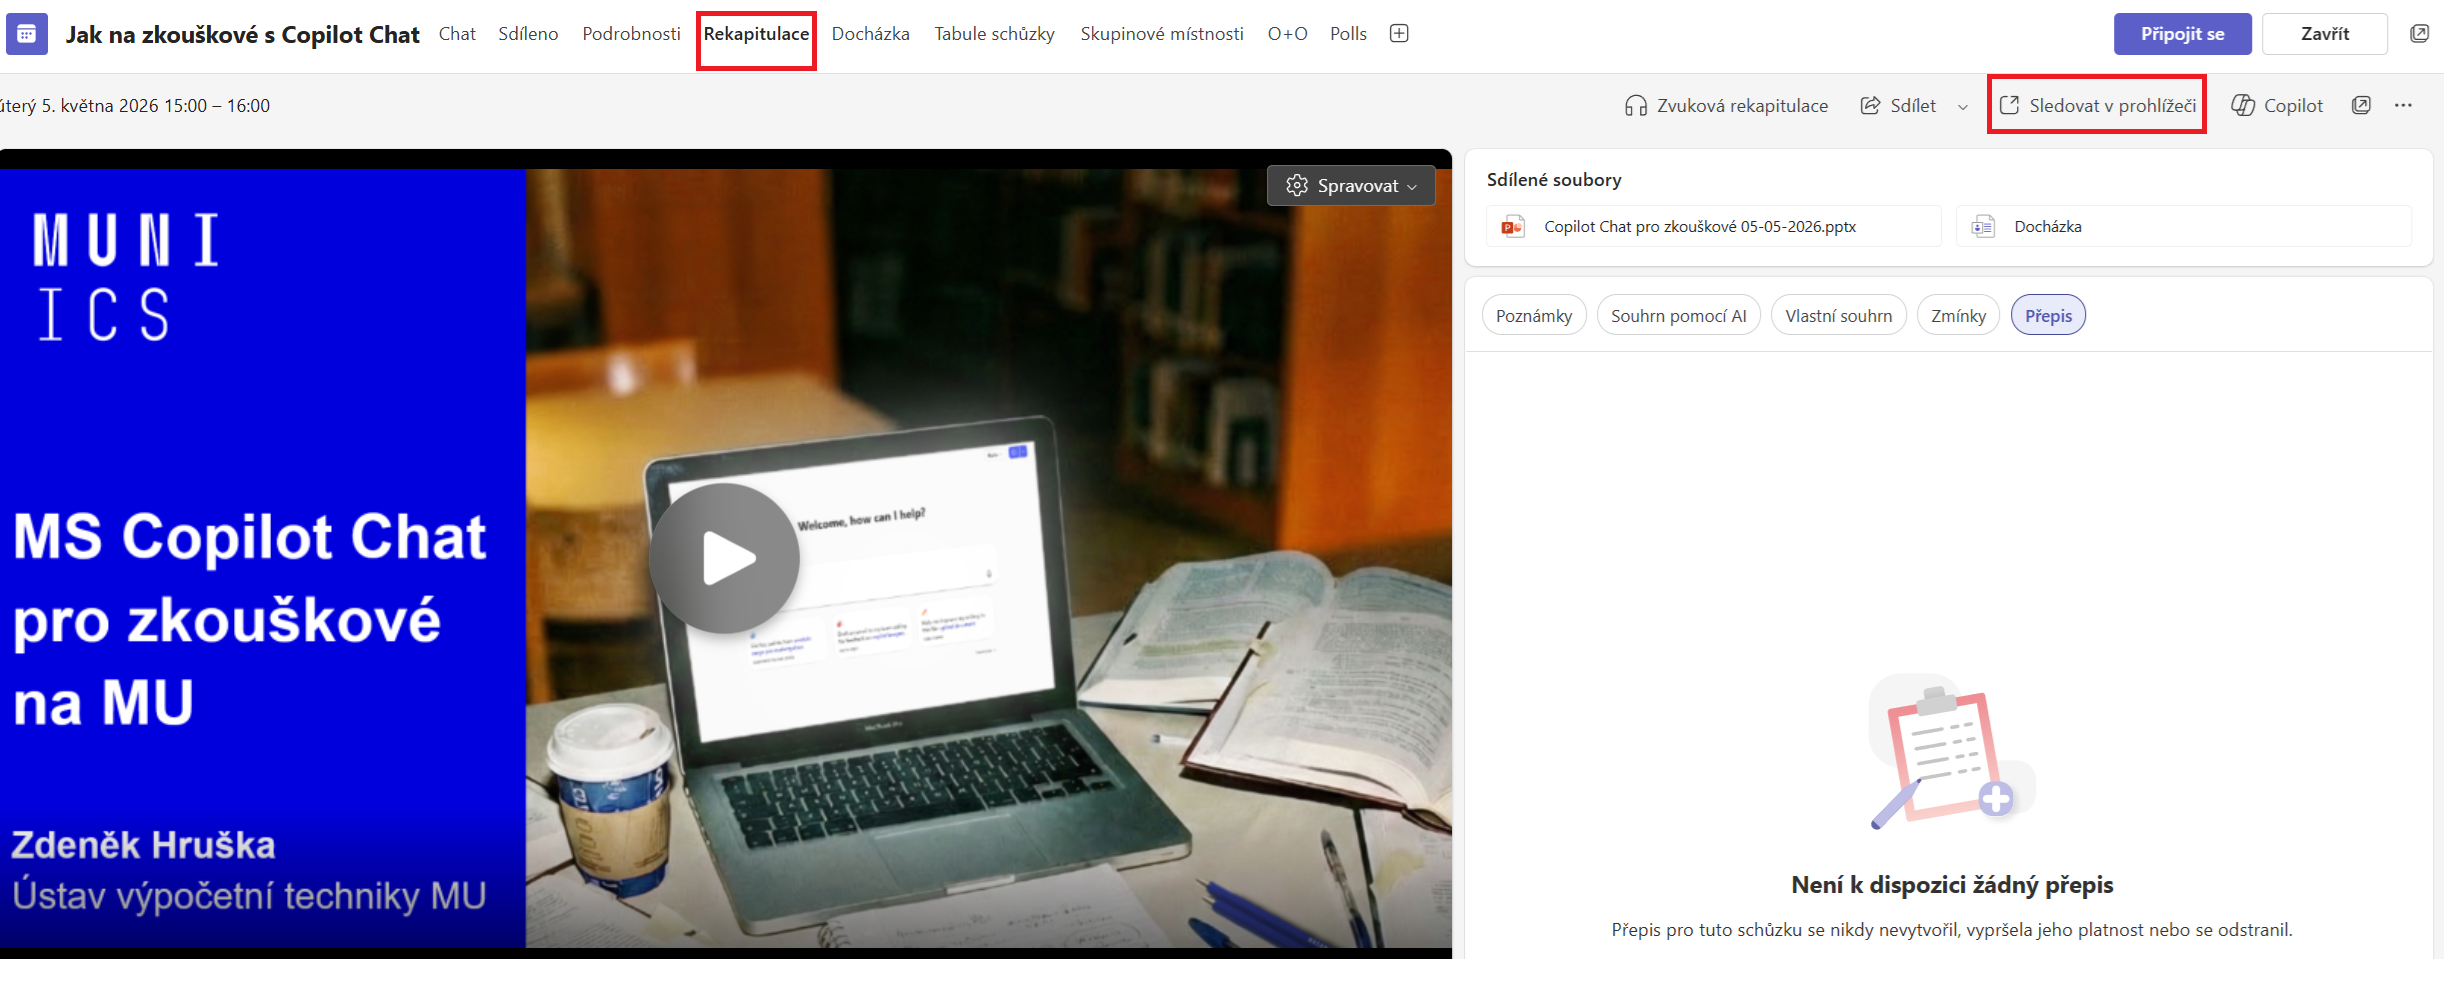The width and height of the screenshot is (2444, 991).
Task: Select the Vlastní souhrn pill
Action: 1838,316
